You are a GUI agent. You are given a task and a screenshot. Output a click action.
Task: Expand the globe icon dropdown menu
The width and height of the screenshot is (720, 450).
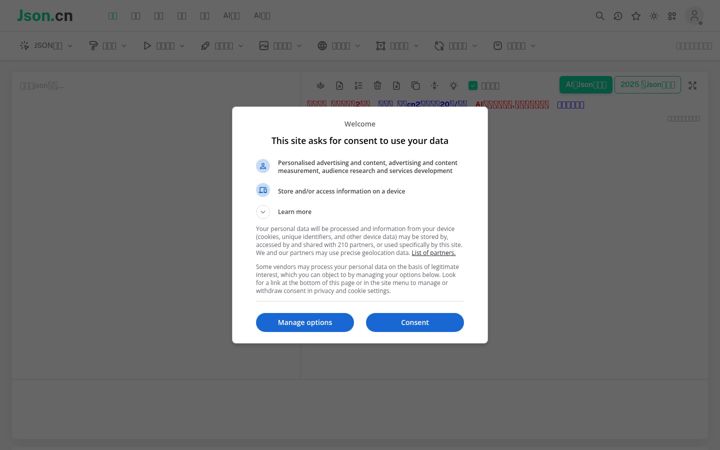click(x=339, y=45)
